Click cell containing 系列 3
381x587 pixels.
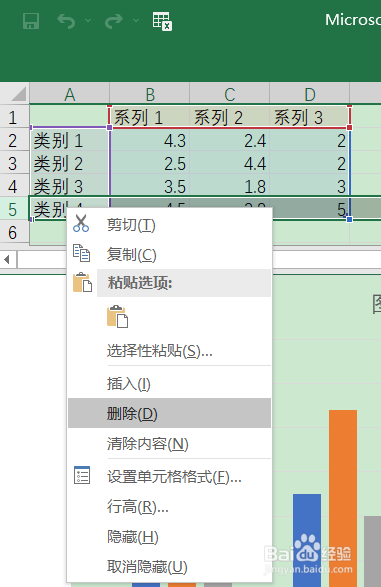tap(309, 117)
